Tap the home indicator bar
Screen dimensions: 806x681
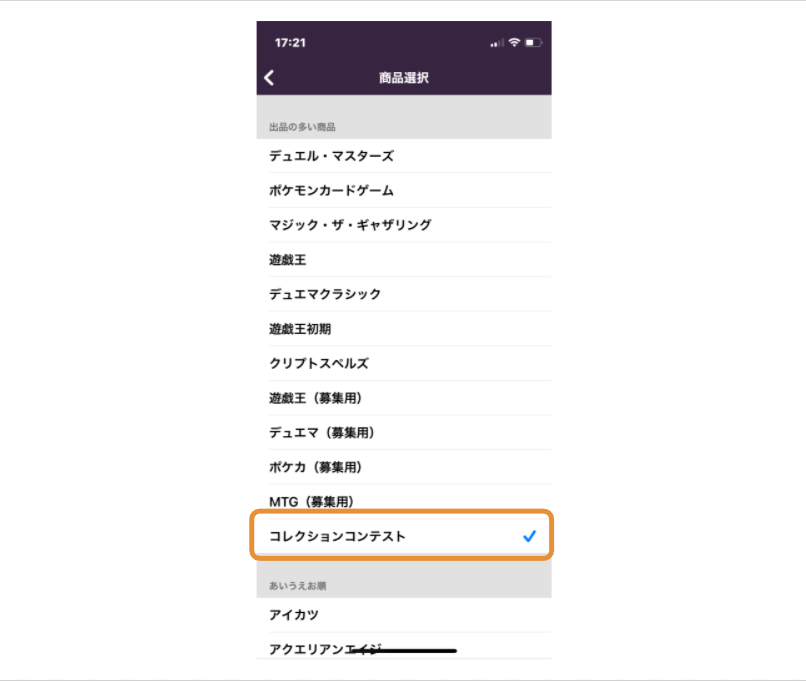[x=404, y=651]
